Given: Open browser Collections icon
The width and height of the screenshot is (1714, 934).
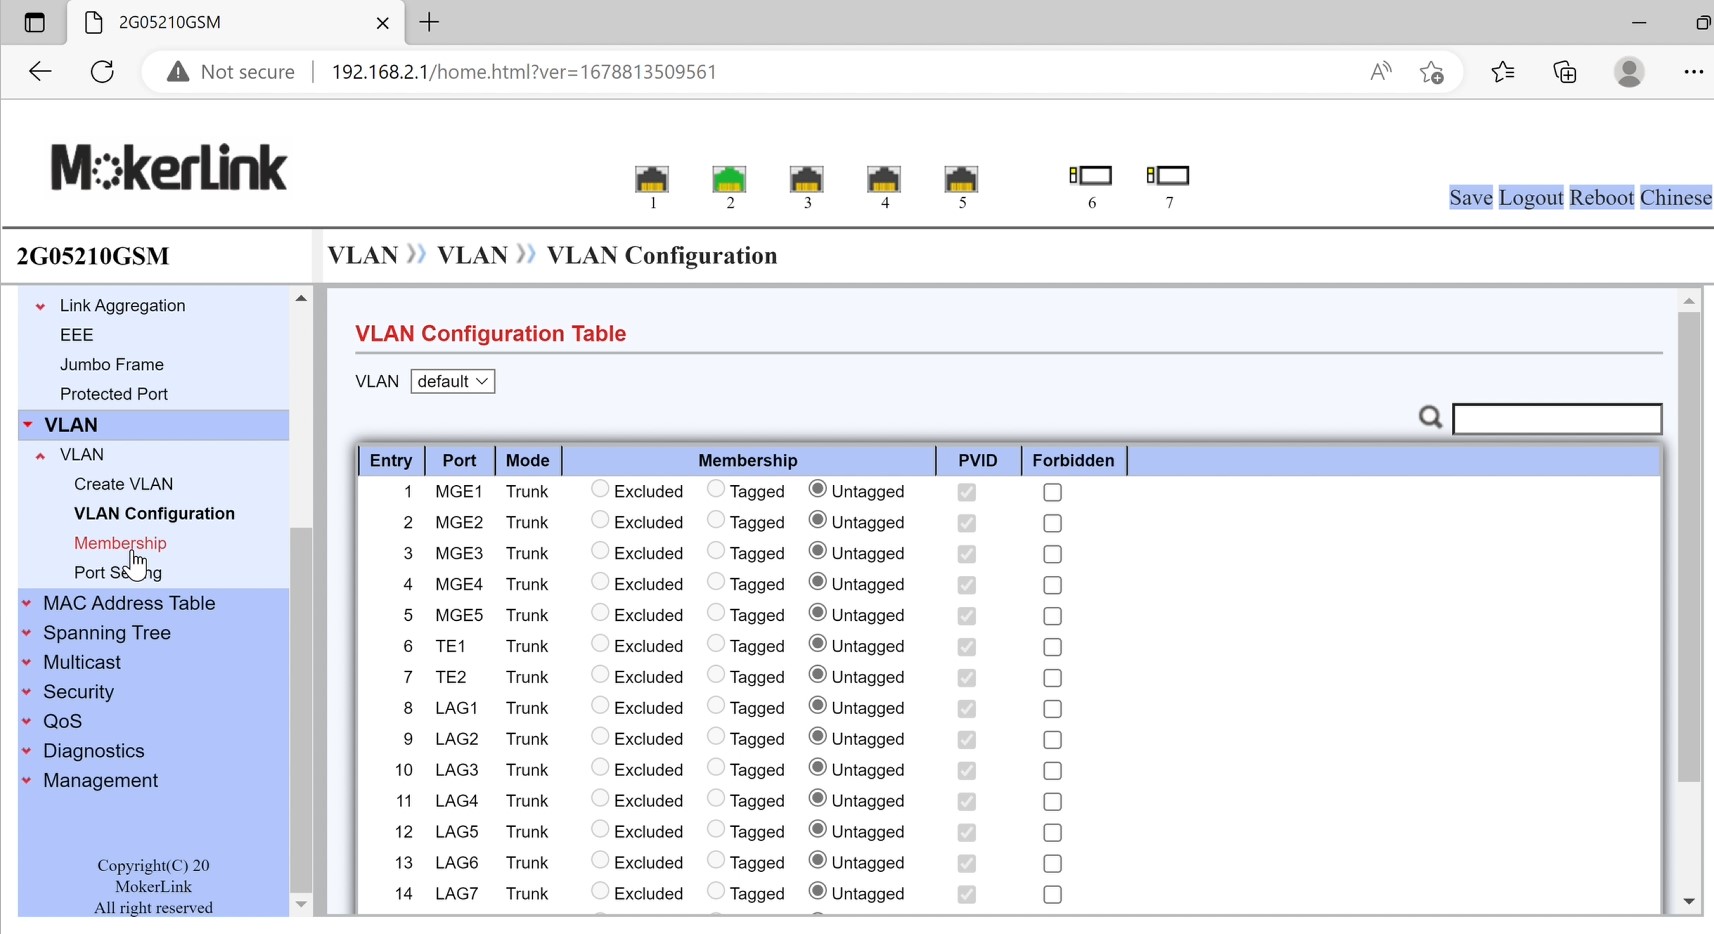Looking at the screenshot, I should 1565,72.
